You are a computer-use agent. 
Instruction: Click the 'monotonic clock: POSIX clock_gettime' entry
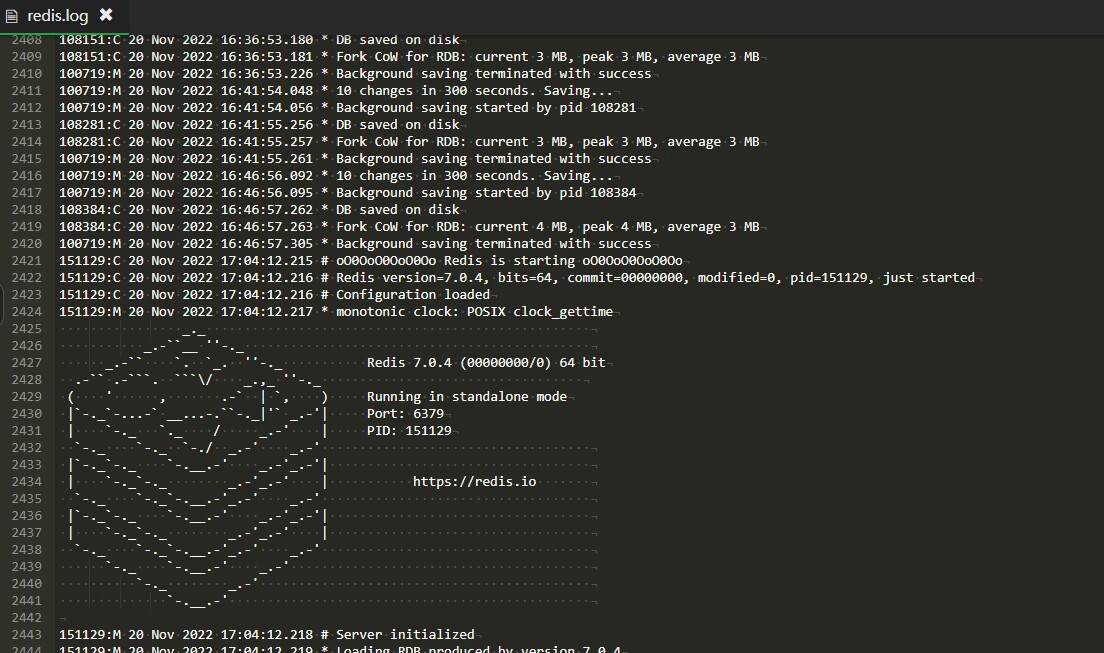point(475,311)
